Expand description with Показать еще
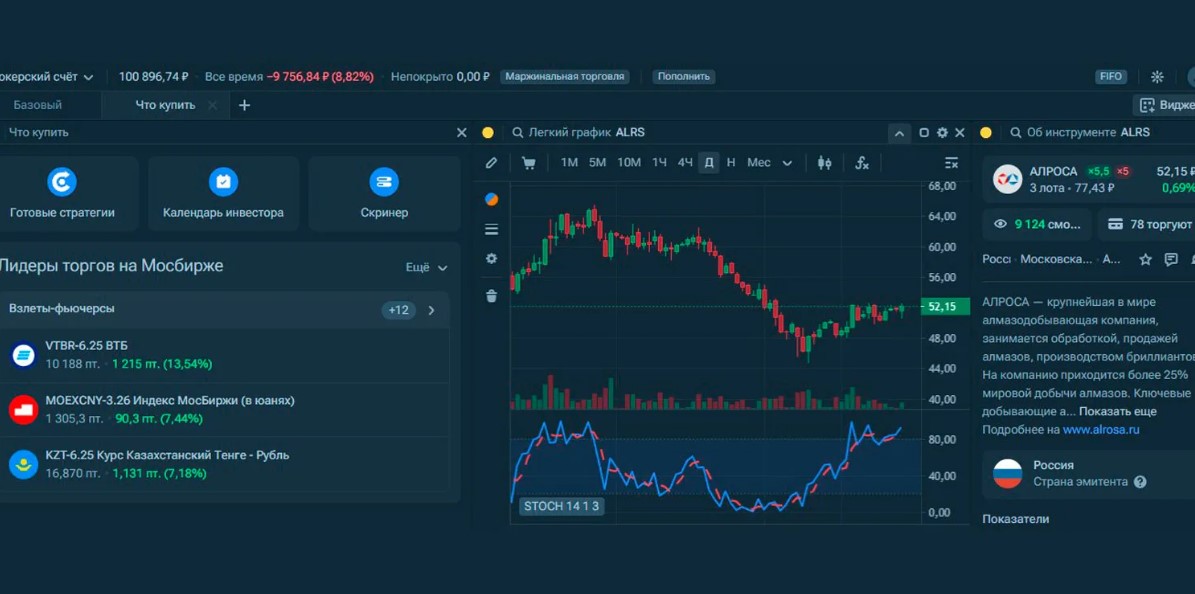The image size is (1195, 594). tap(1118, 411)
